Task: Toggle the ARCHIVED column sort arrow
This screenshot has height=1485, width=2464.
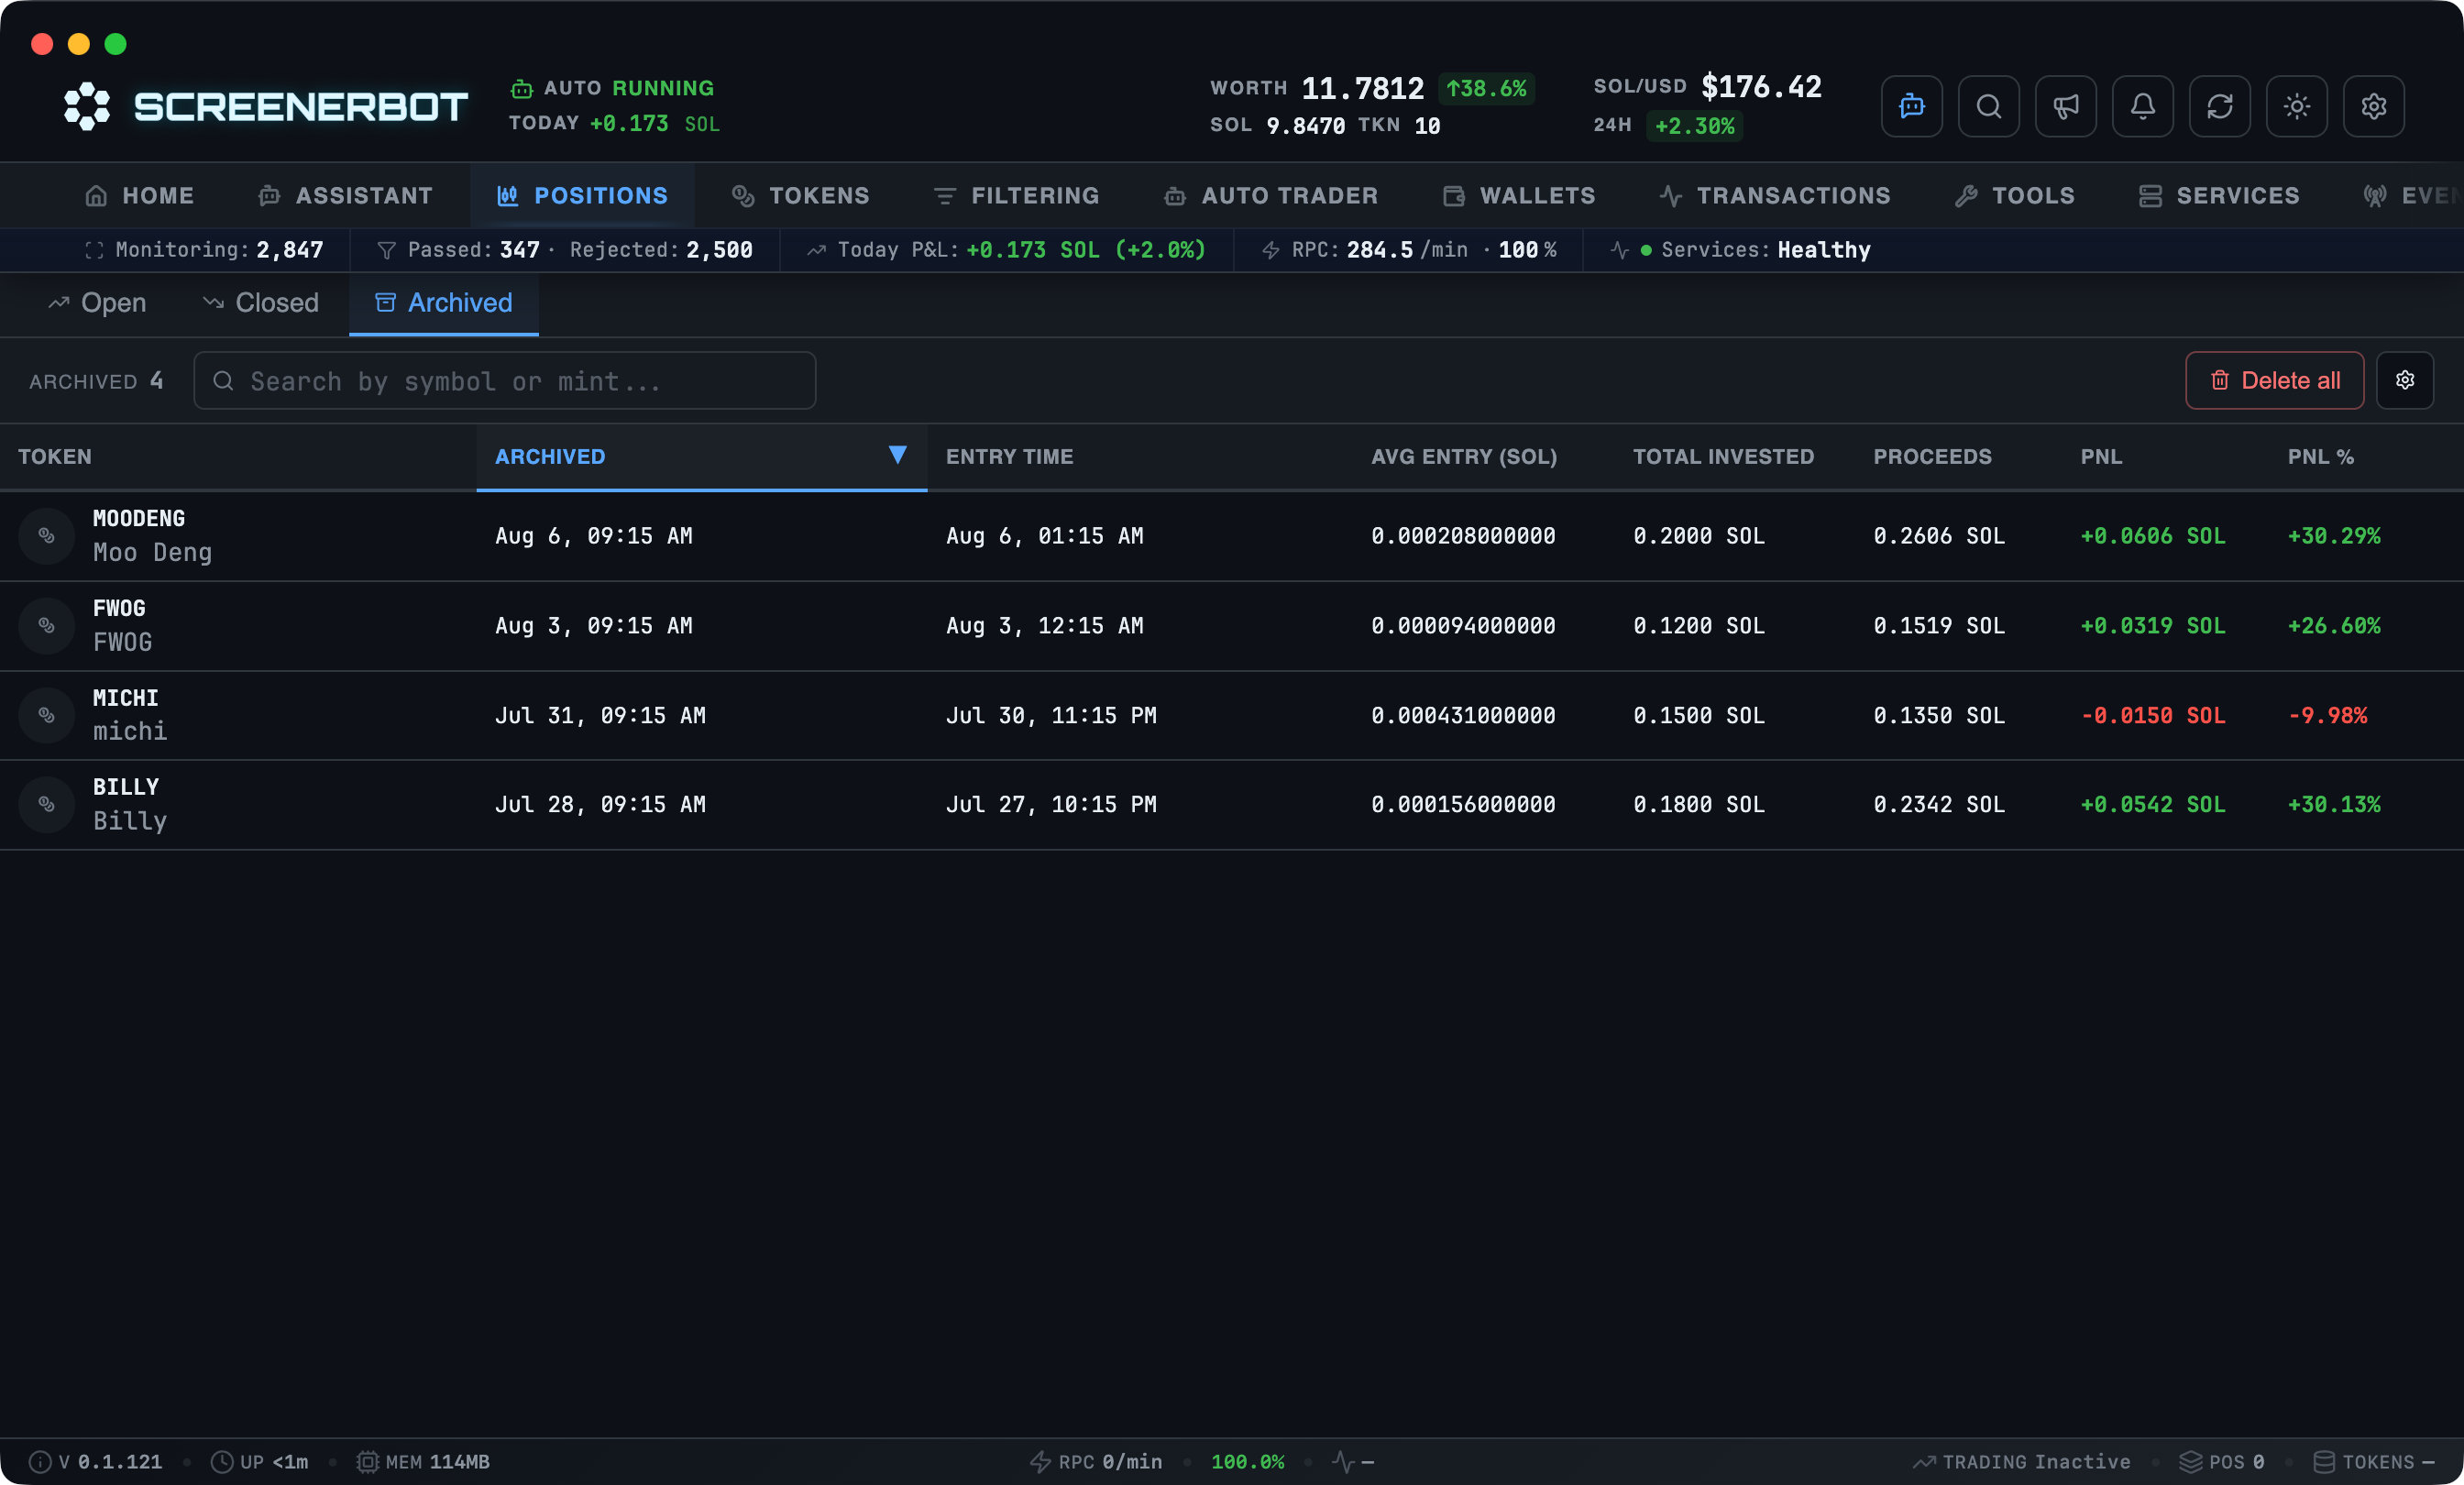Action: [897, 455]
